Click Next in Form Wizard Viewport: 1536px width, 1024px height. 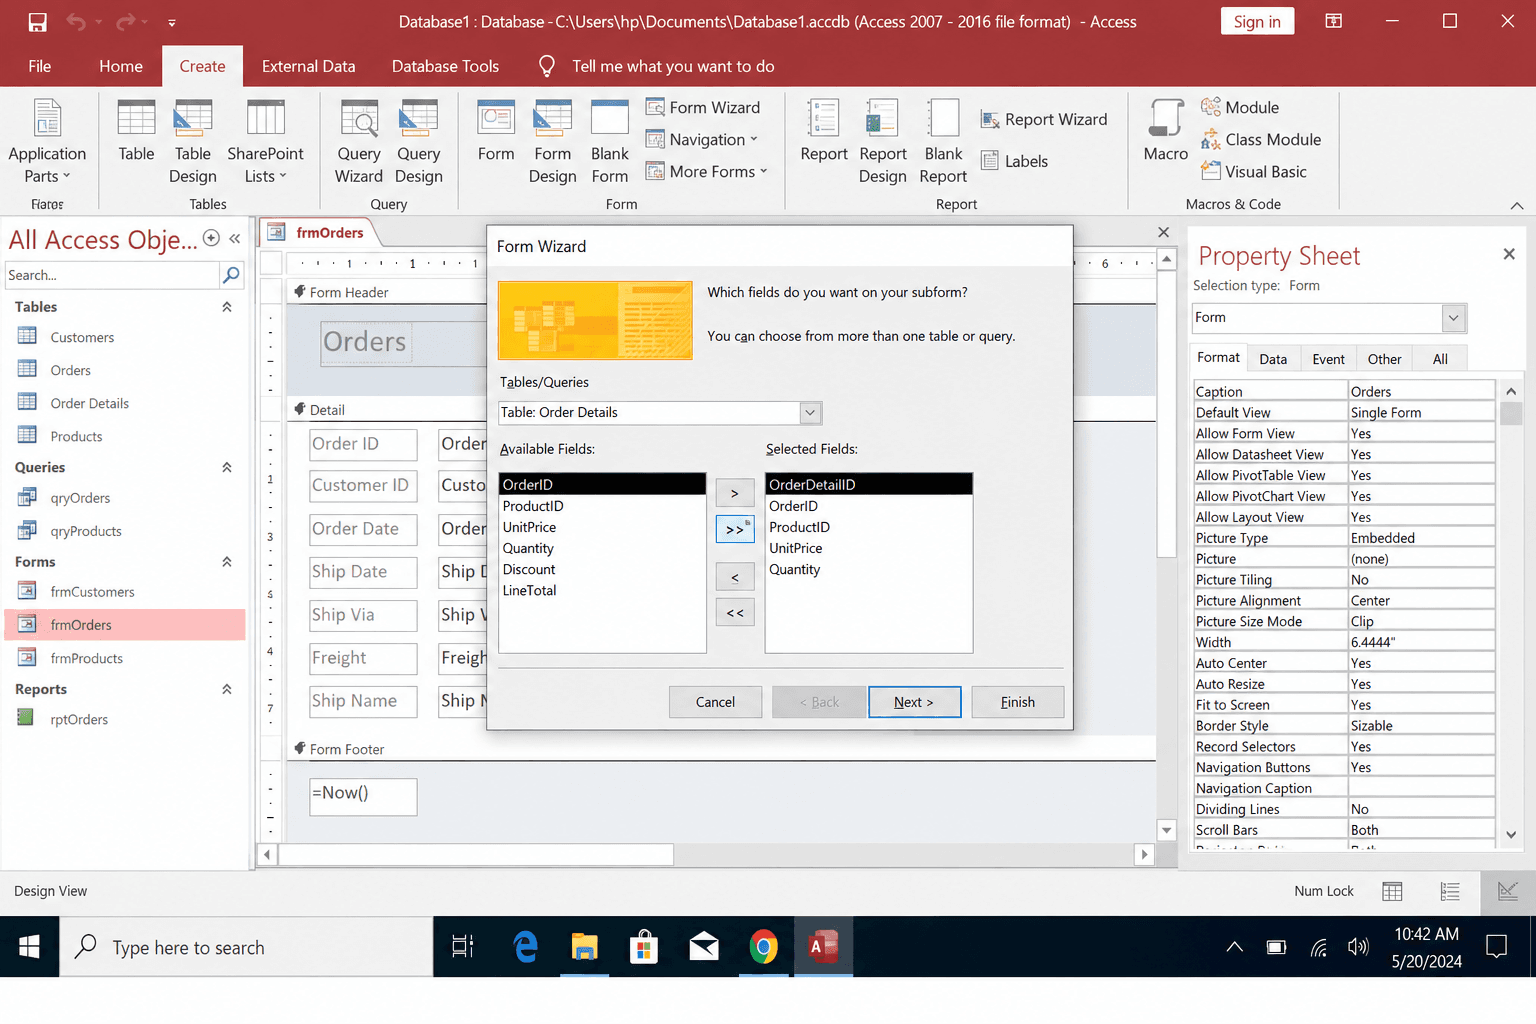click(914, 702)
